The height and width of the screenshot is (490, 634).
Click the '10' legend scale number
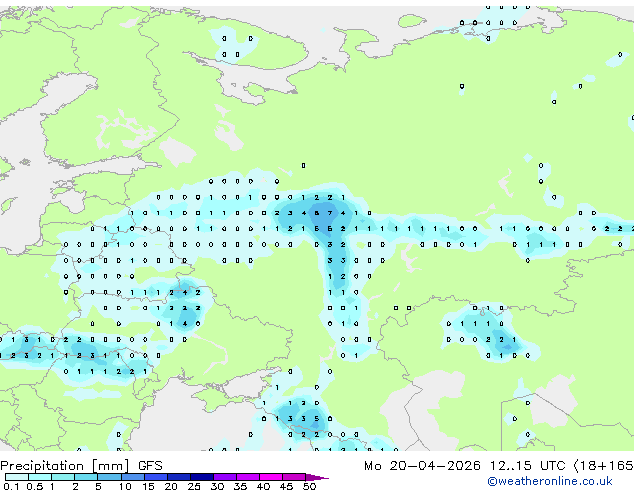point(125,486)
